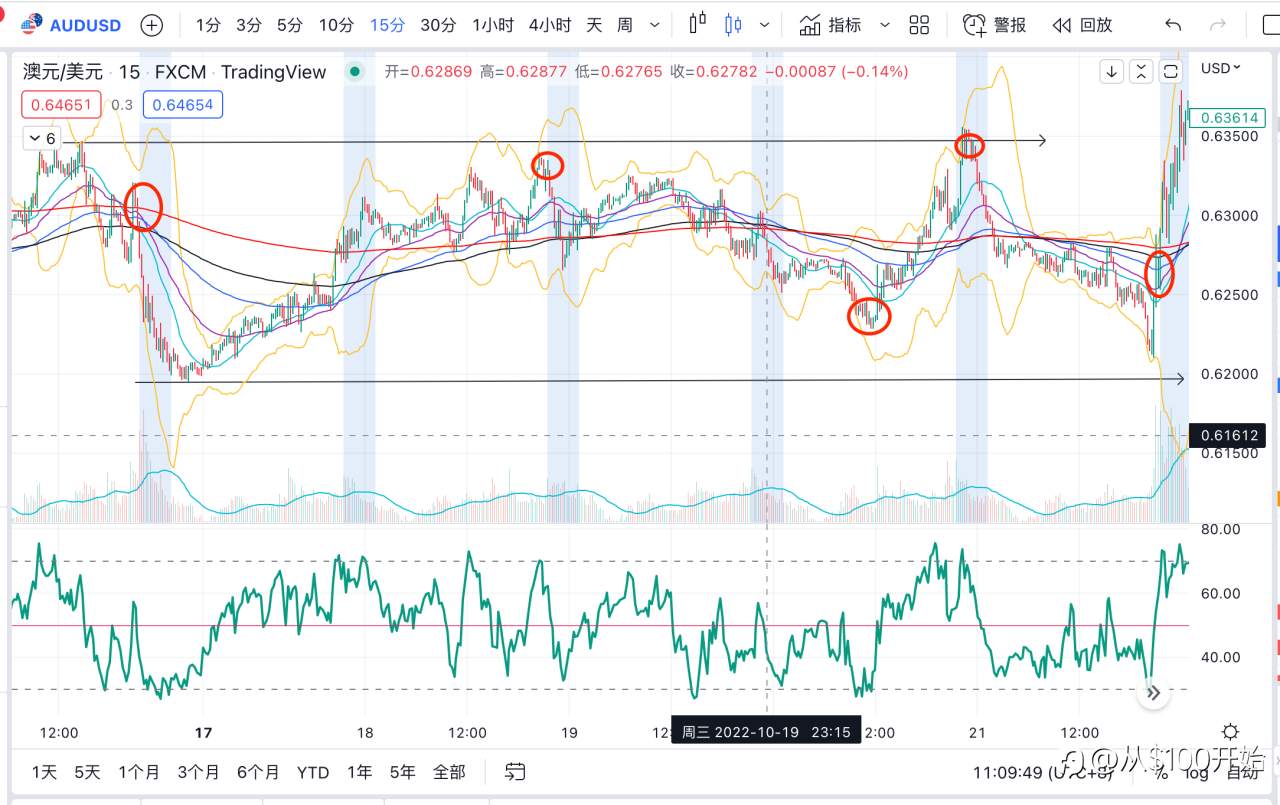Viewport: 1280px width, 805px height.
Task: Click the −0.00087 (−0.14%) change value
Action: click(836, 72)
